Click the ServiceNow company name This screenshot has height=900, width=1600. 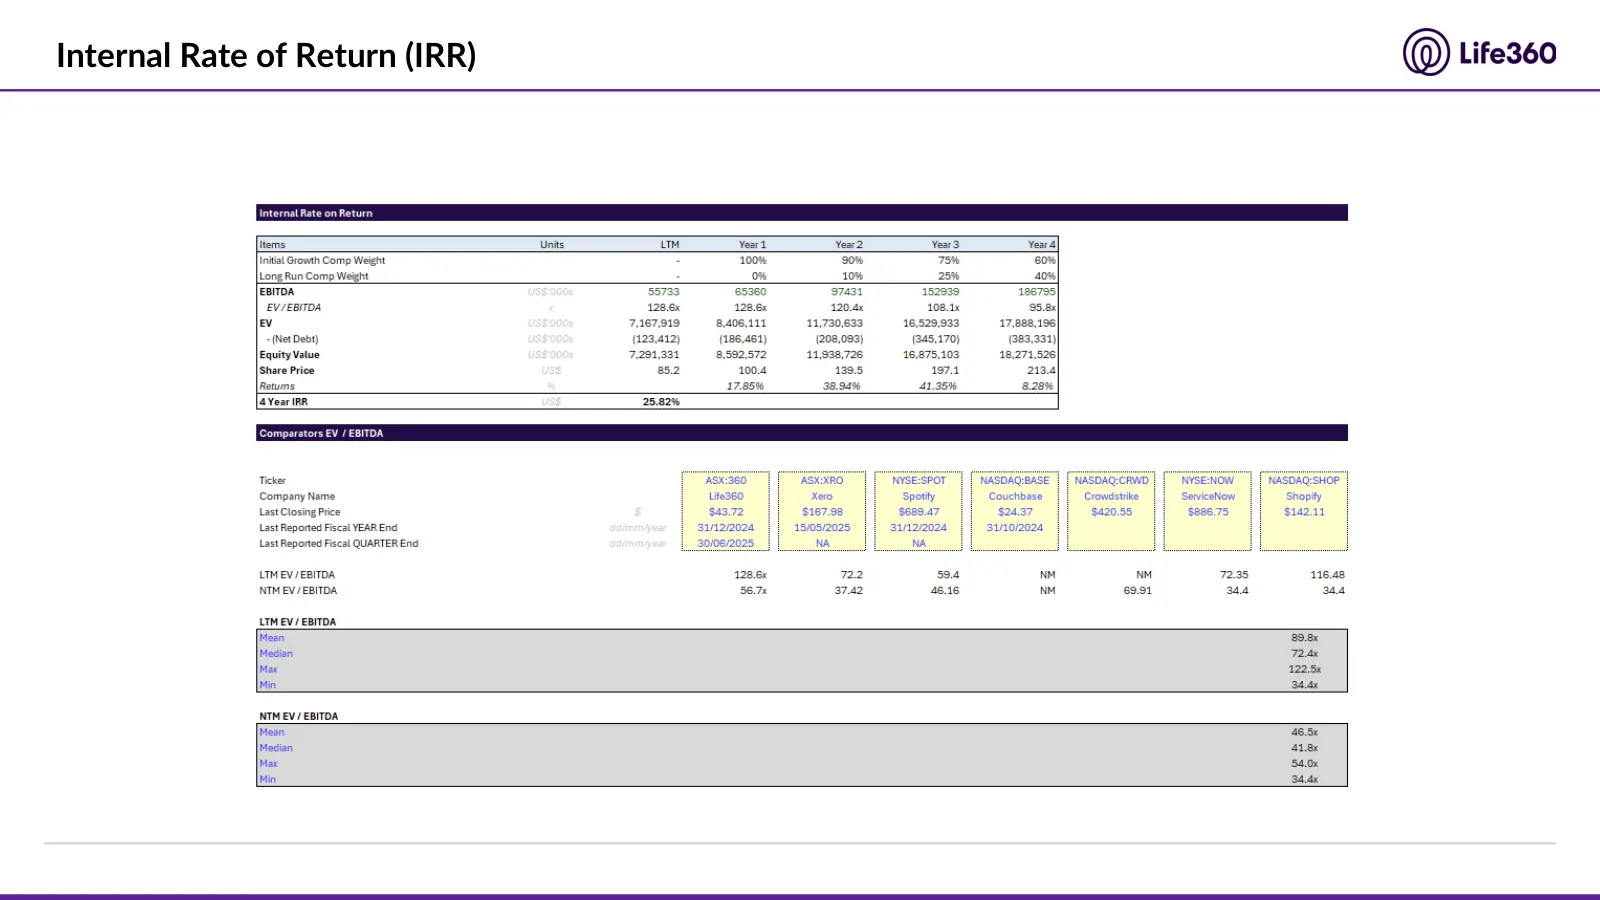point(1208,496)
